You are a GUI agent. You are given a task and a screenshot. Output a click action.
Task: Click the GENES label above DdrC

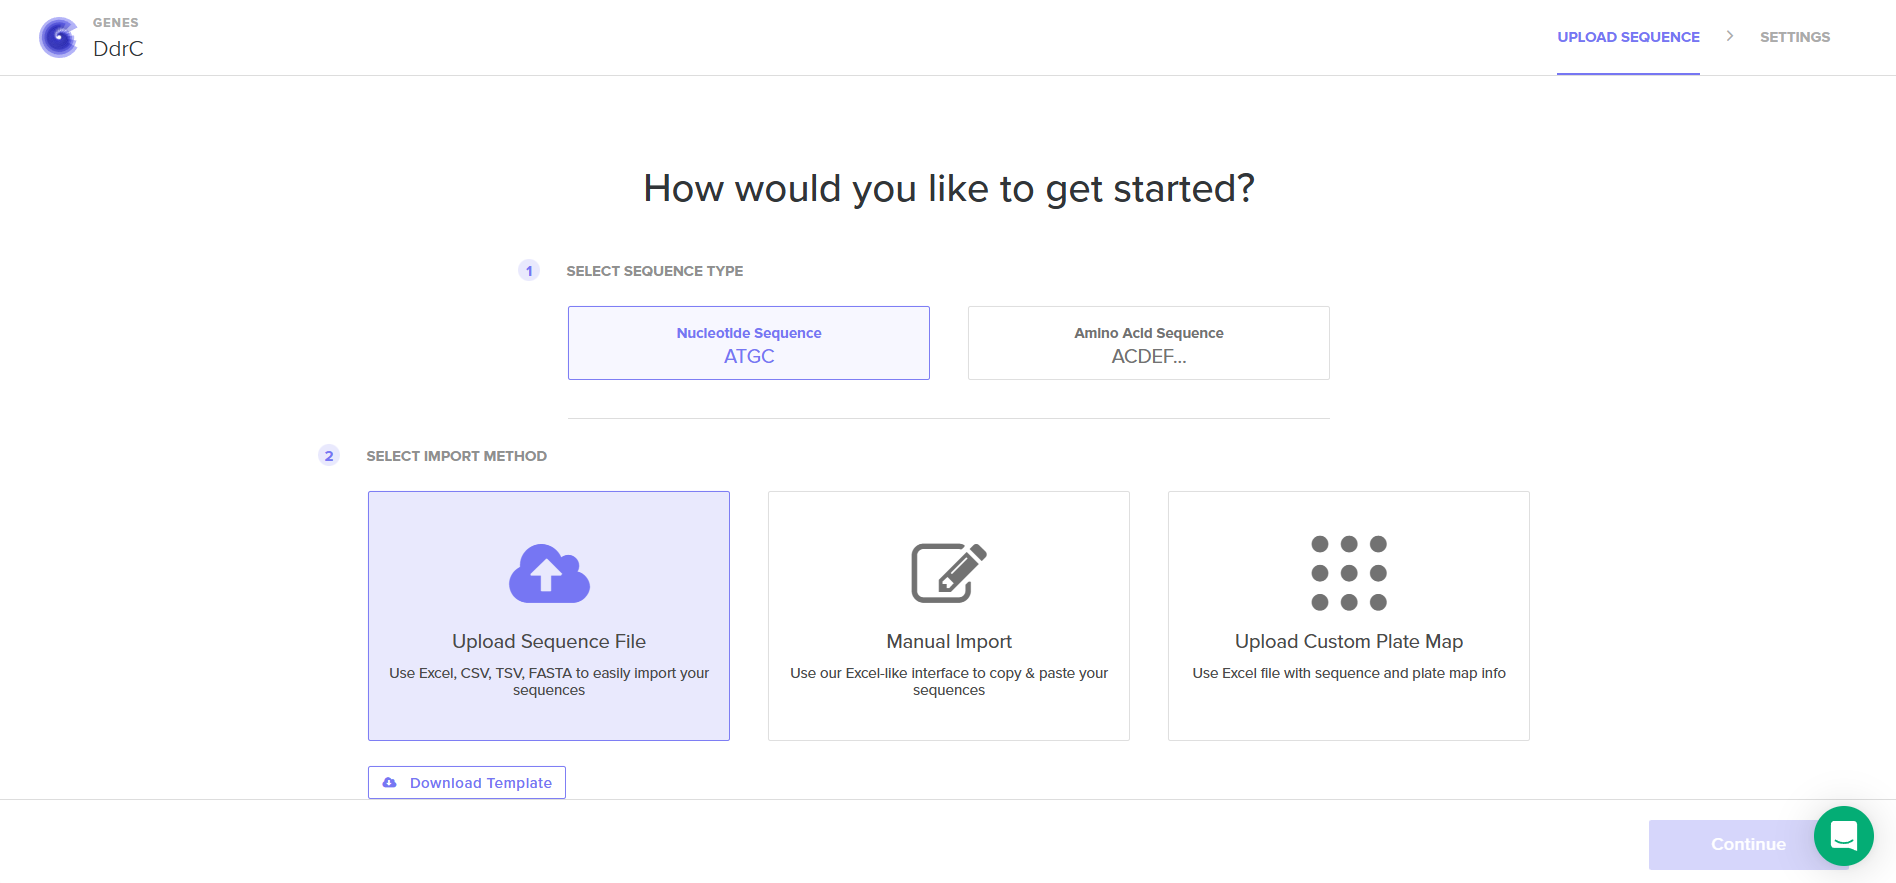(116, 22)
